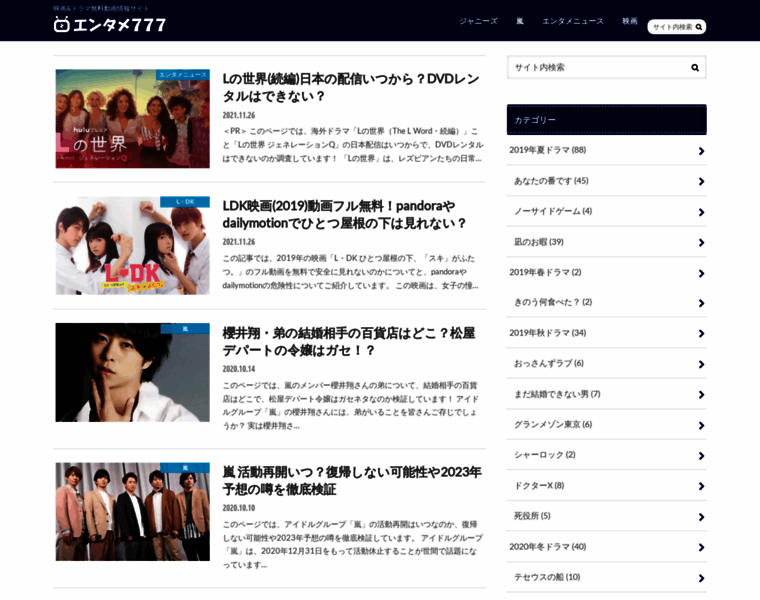Viewport: 760px width, 600px height.
Task: Open category きのう何食べた？ (2)
Action: [x=553, y=302]
